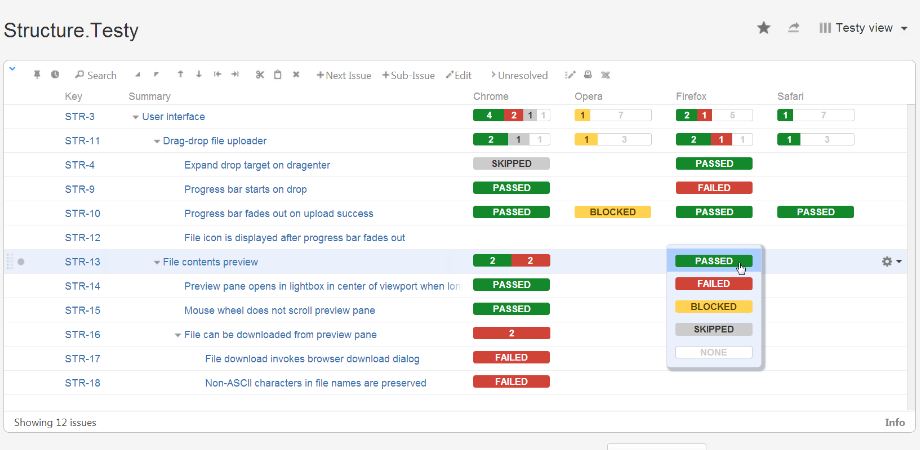Click the Safari column header
This screenshot has width=920, height=450.
[791, 96]
